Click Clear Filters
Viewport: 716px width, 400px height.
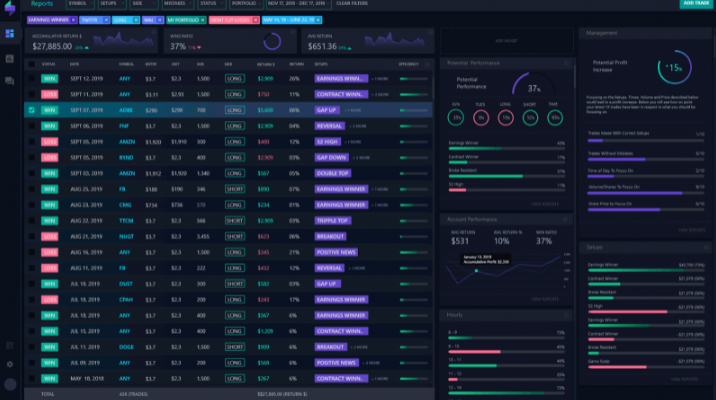coord(352,4)
